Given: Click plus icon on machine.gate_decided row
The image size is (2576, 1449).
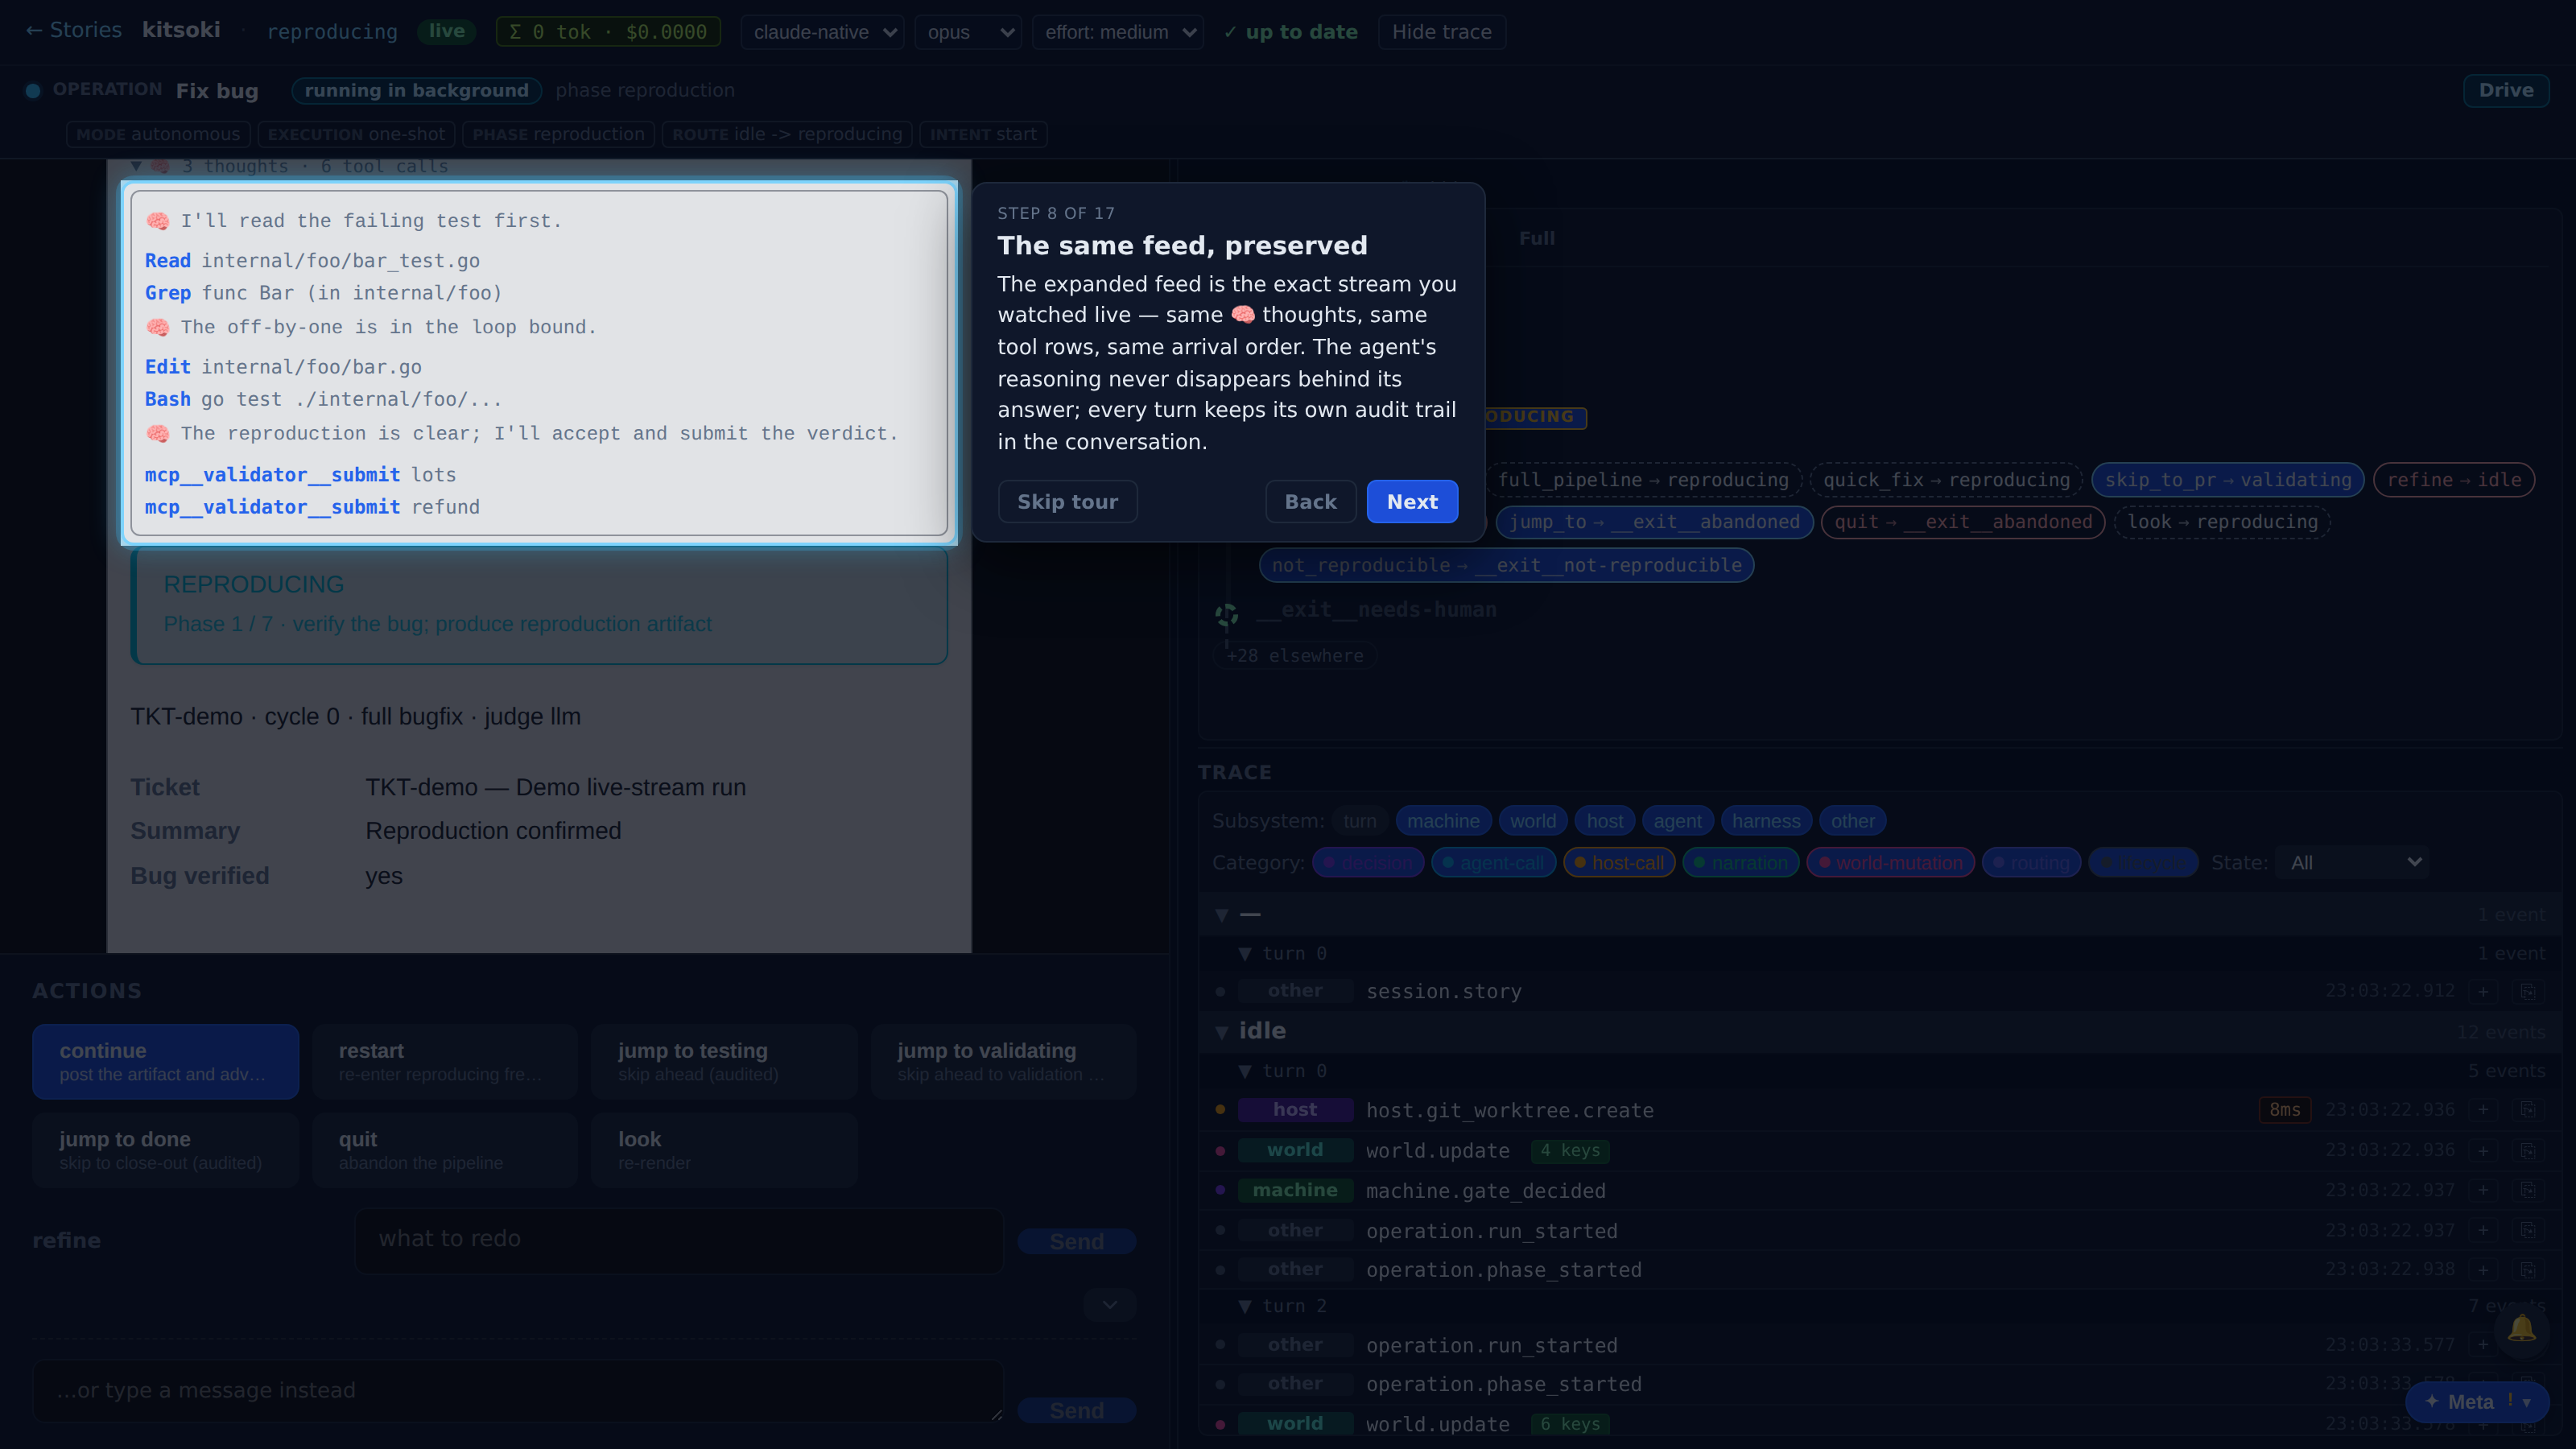Looking at the screenshot, I should click(x=2483, y=1190).
